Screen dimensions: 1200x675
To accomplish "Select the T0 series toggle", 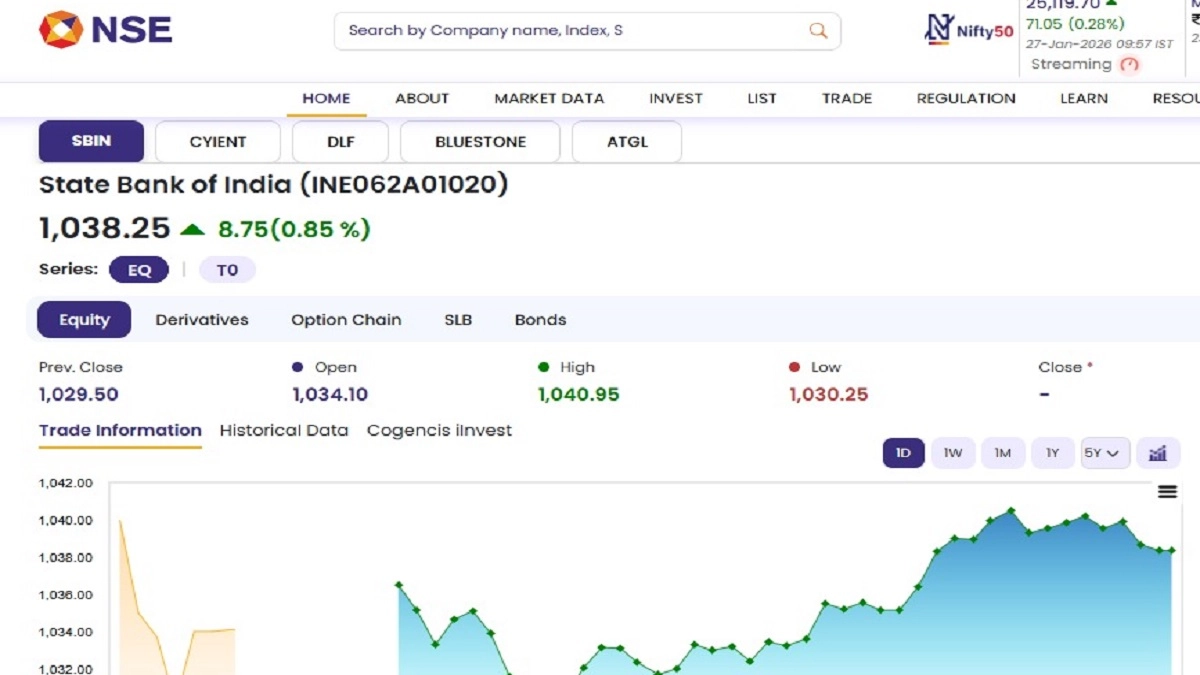I will pos(227,270).
